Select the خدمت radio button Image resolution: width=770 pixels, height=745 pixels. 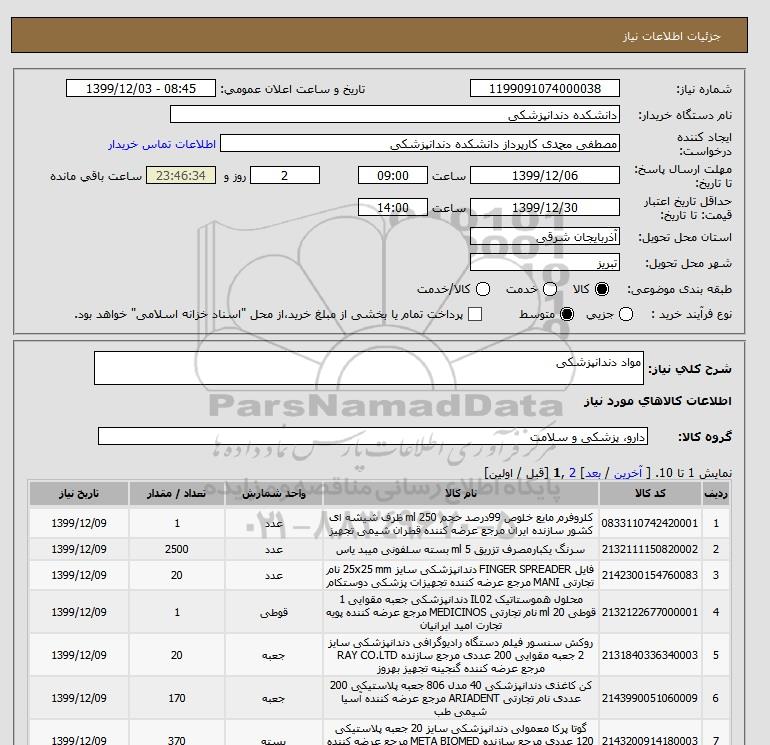[x=550, y=289]
